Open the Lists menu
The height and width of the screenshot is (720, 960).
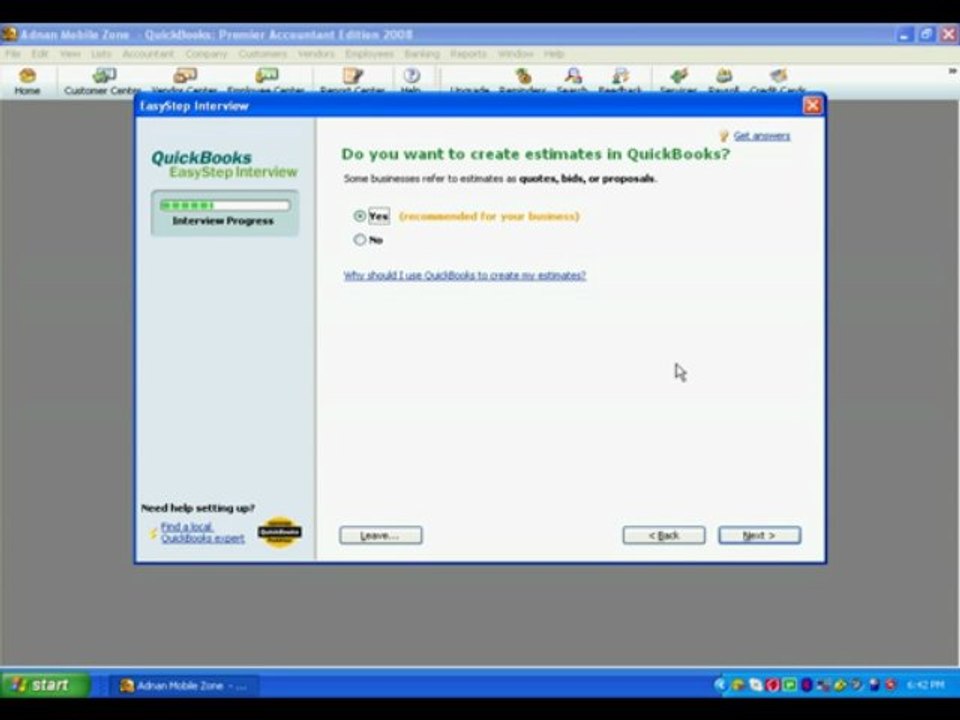[101, 54]
